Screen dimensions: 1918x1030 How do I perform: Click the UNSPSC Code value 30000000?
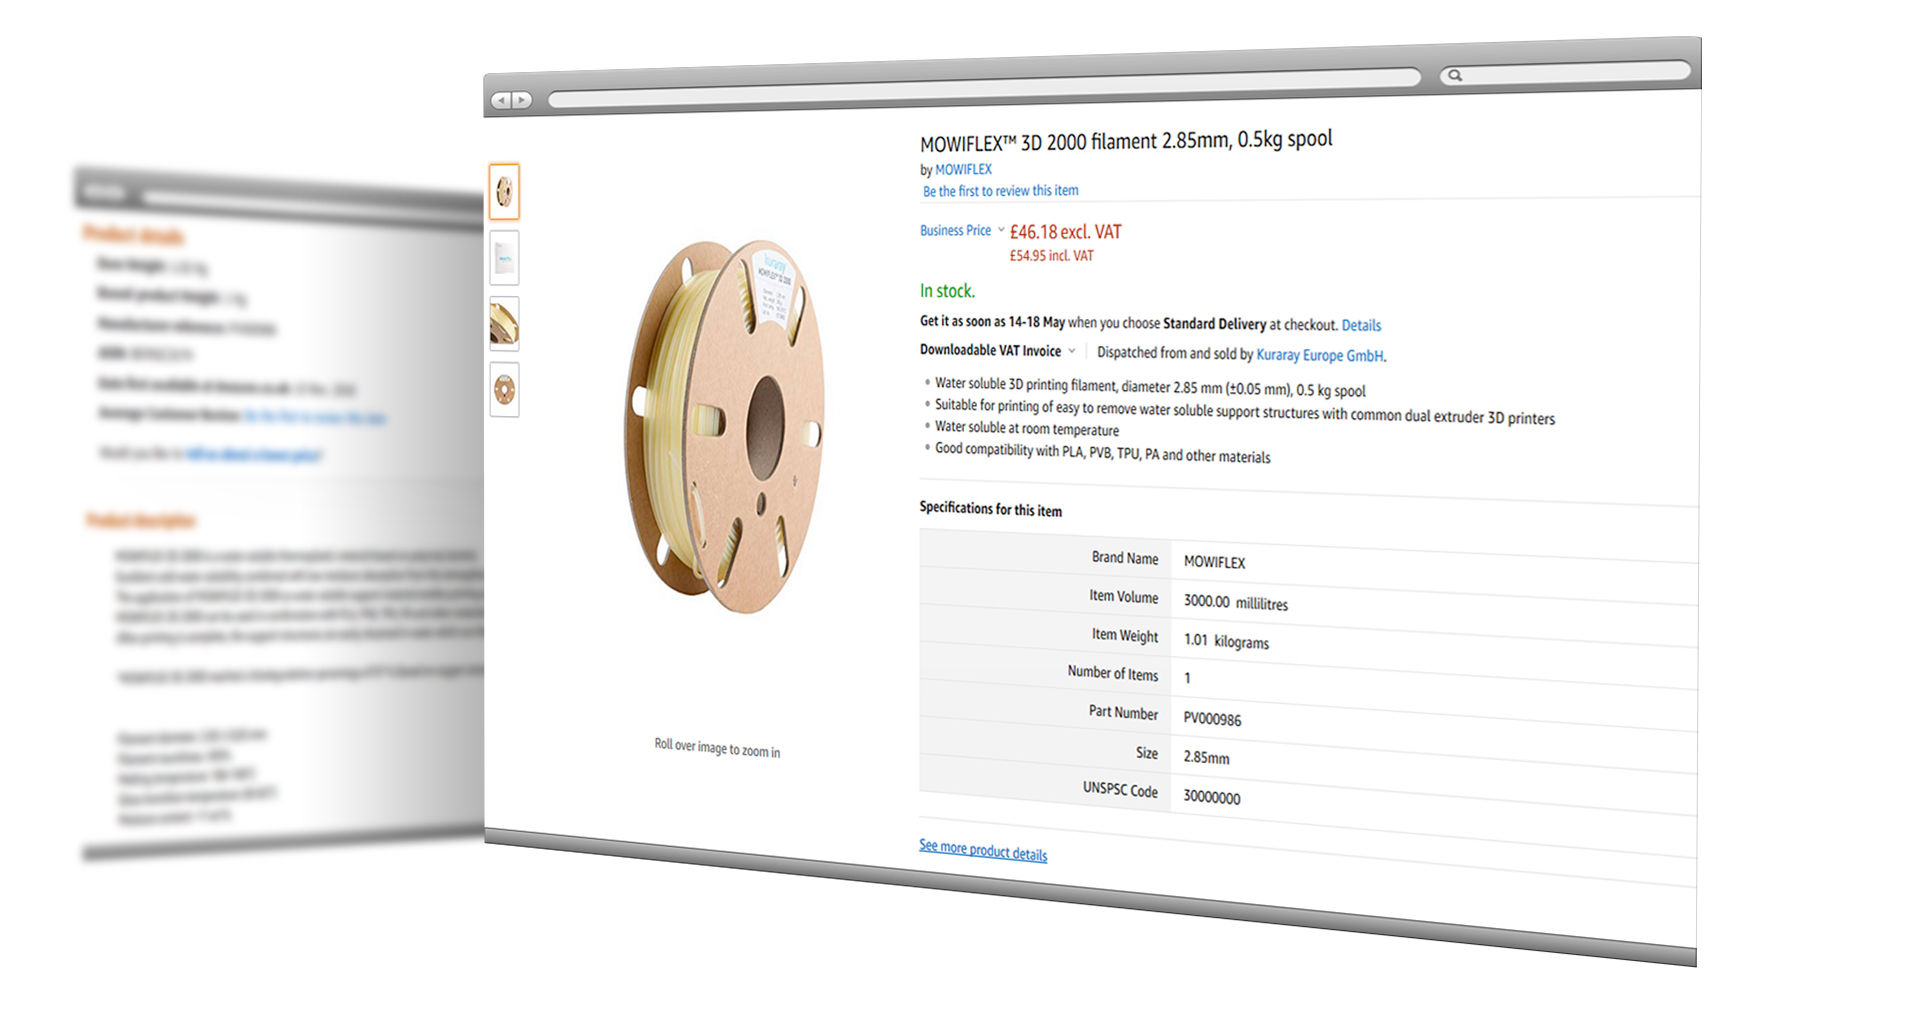(1211, 797)
